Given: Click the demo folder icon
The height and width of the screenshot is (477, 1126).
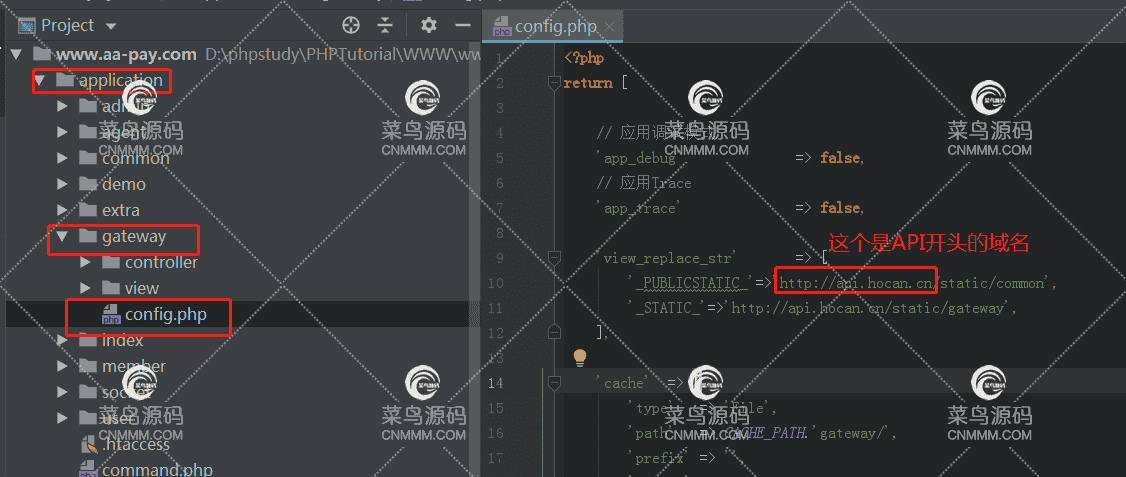Looking at the screenshot, I should click(88, 184).
